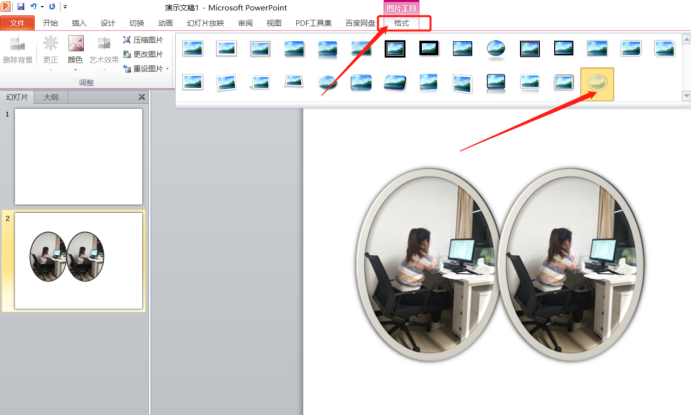Screen dimensions: 692x415
Task: Open the PDF工具集 tab
Action: [313, 23]
